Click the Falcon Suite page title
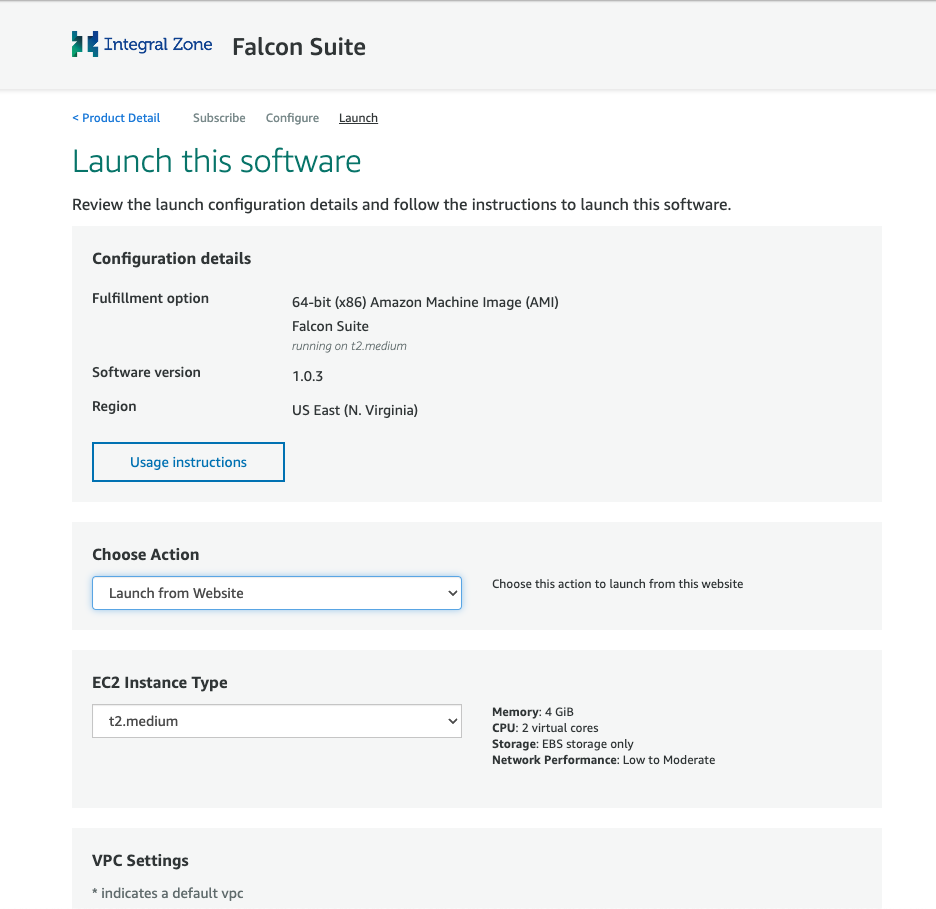The width and height of the screenshot is (936, 909). (299, 47)
